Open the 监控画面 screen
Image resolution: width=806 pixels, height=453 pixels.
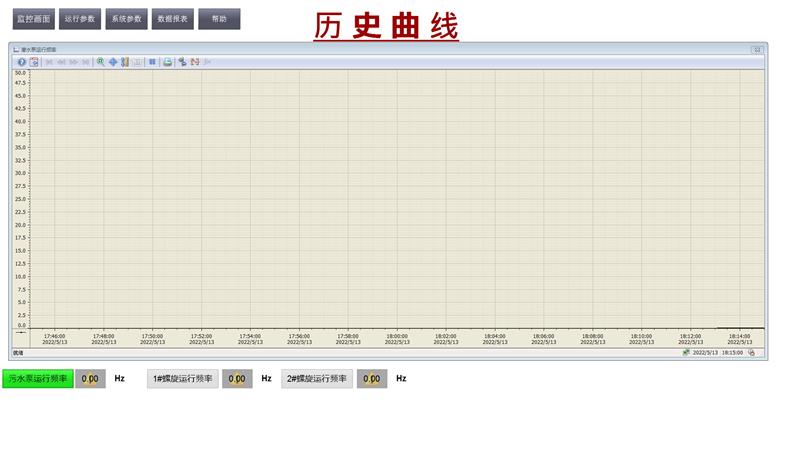[x=34, y=19]
